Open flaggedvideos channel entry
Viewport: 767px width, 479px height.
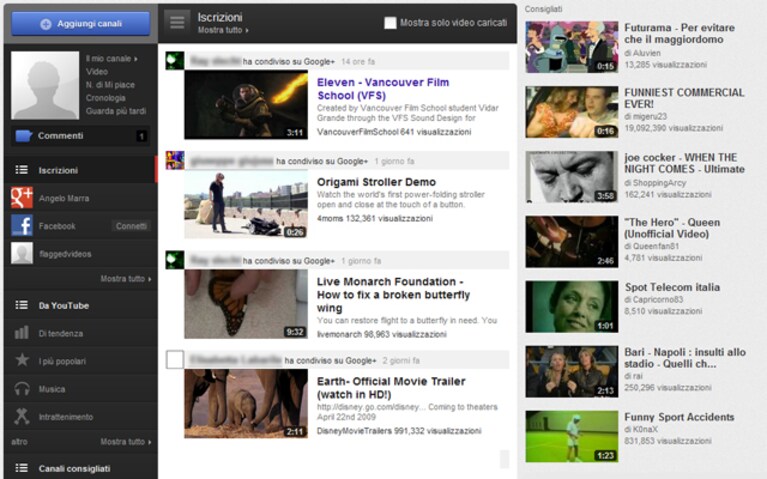65,254
